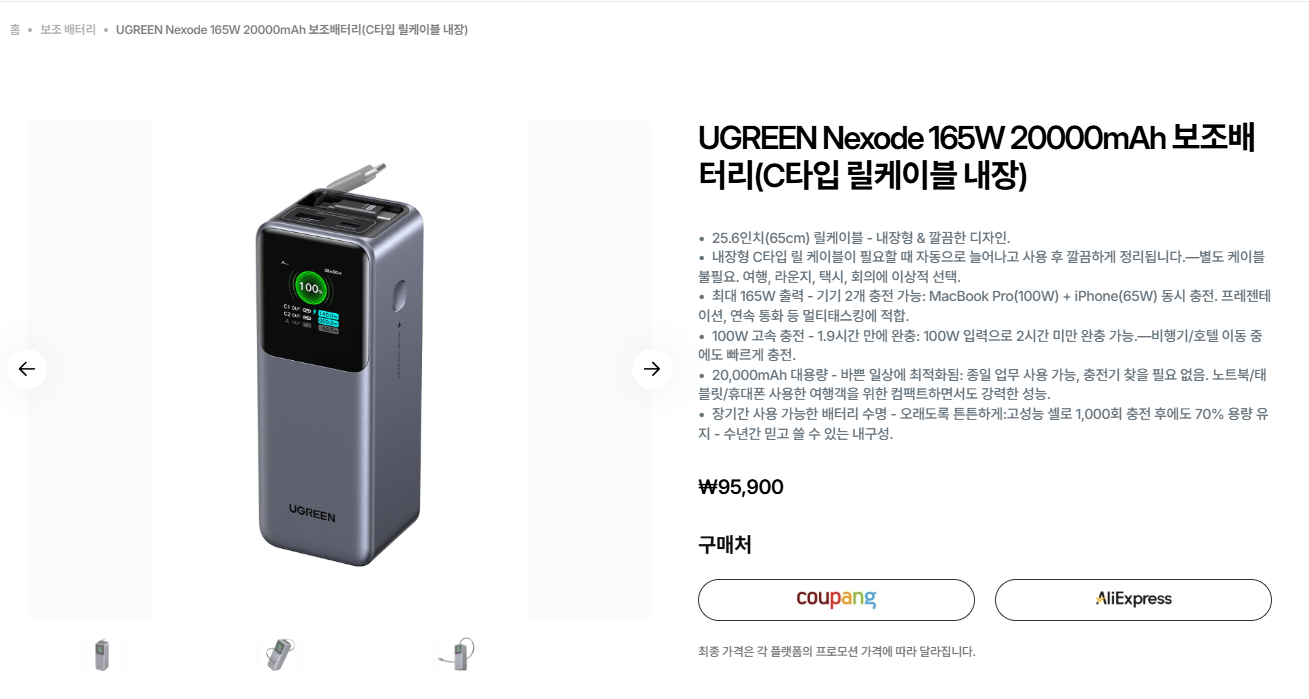Click the faded next slide panel

tap(589, 368)
